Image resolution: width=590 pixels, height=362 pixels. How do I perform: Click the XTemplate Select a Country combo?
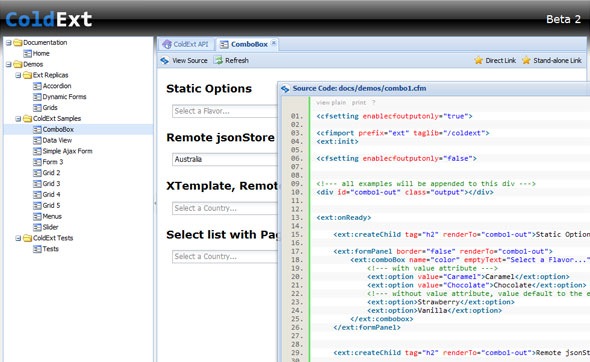coord(225,208)
